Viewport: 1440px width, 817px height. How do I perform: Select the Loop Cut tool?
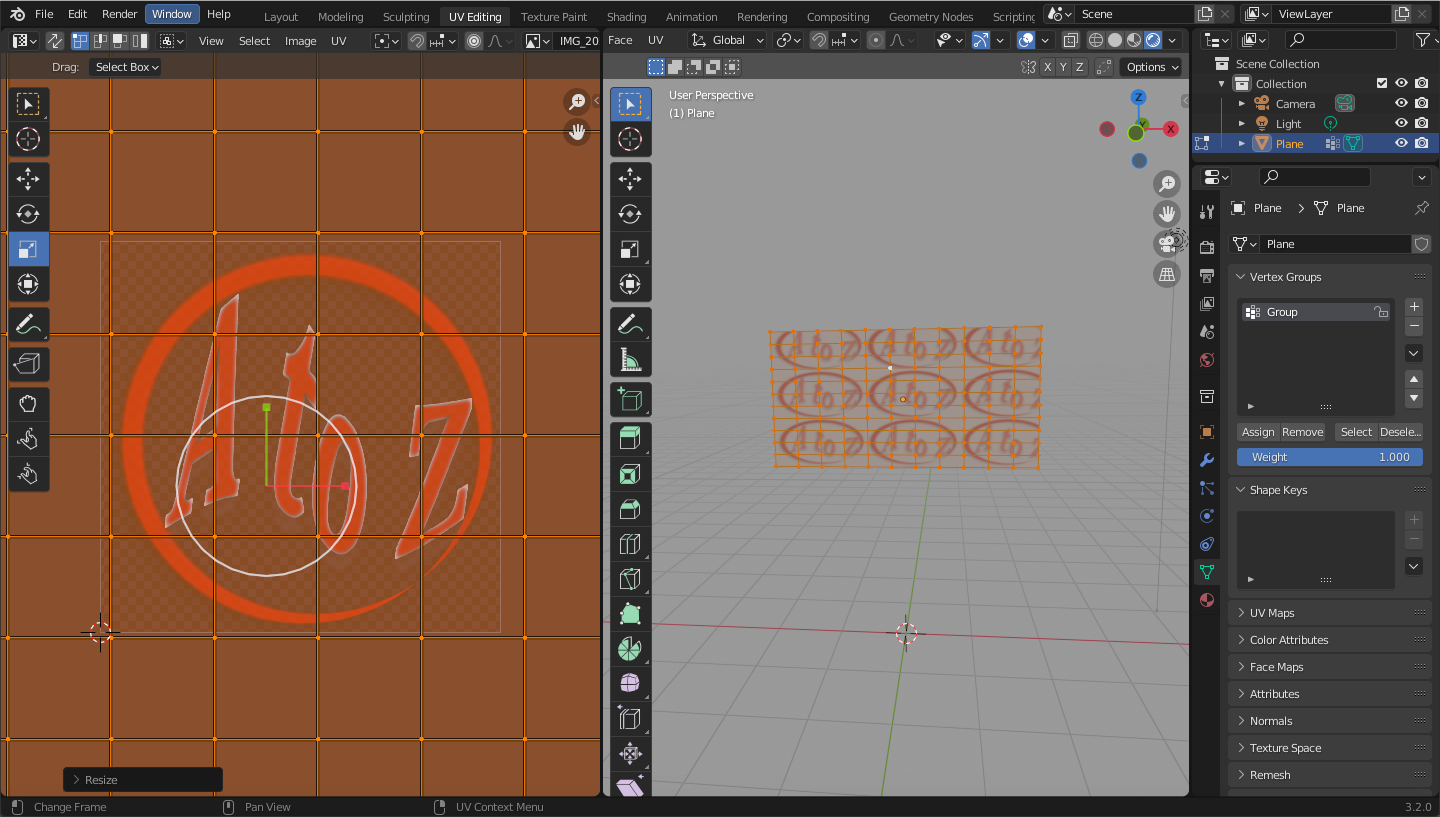[630, 544]
